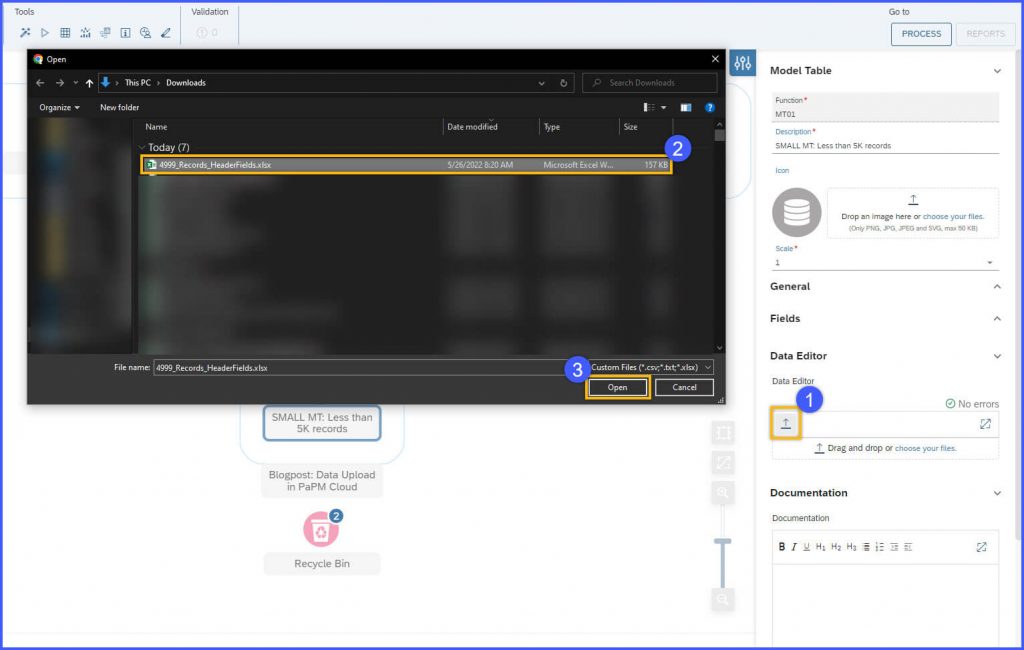
Task: Collapse the Data Editor section
Action: [x=997, y=356]
